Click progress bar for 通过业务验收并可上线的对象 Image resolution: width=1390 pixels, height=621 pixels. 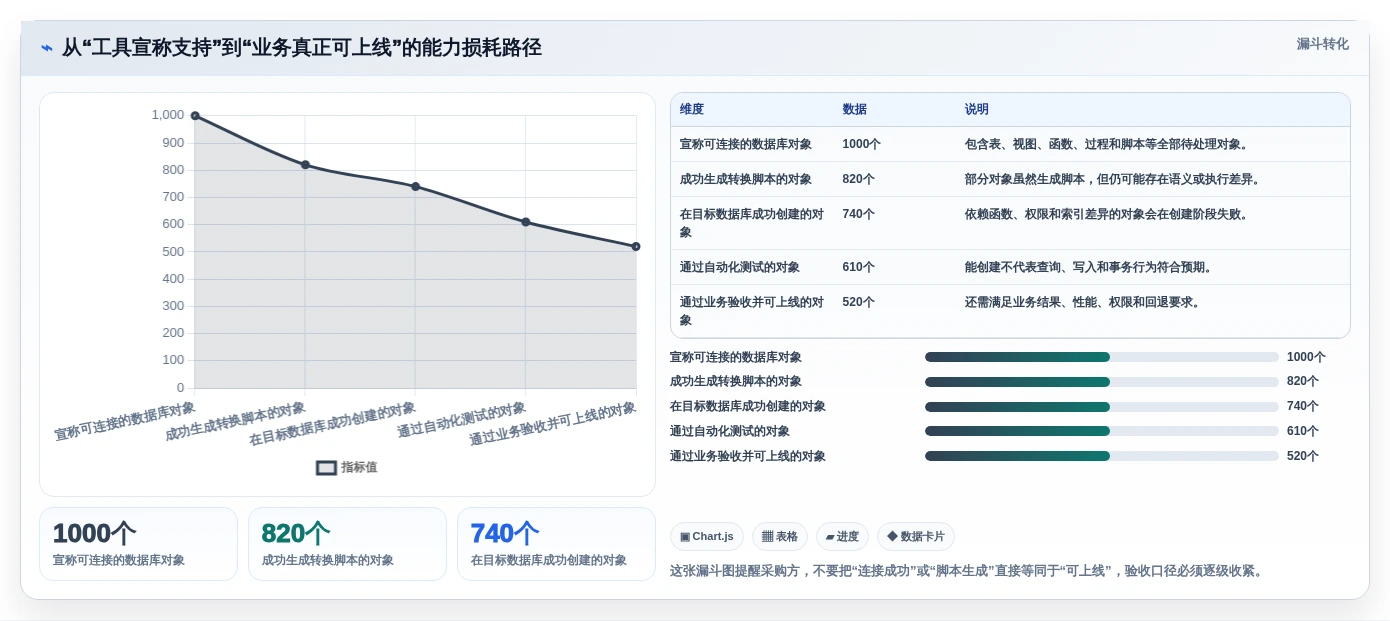(1101, 456)
